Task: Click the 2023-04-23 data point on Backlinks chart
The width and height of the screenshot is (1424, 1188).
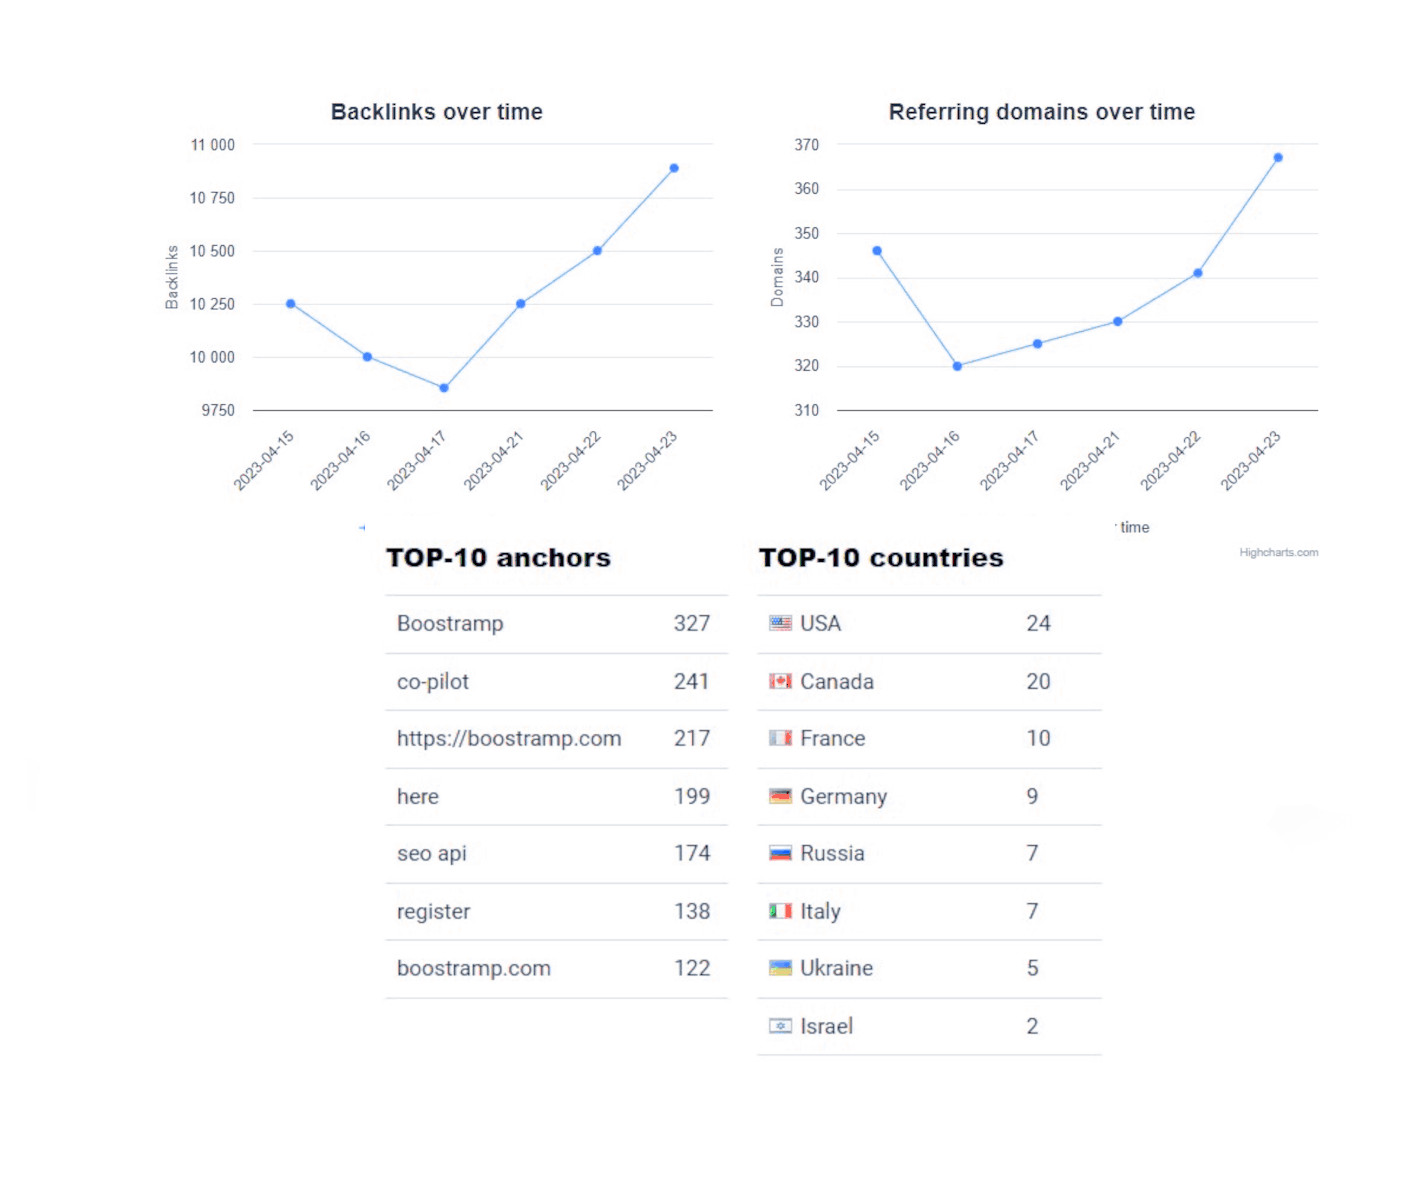Action: tap(673, 167)
